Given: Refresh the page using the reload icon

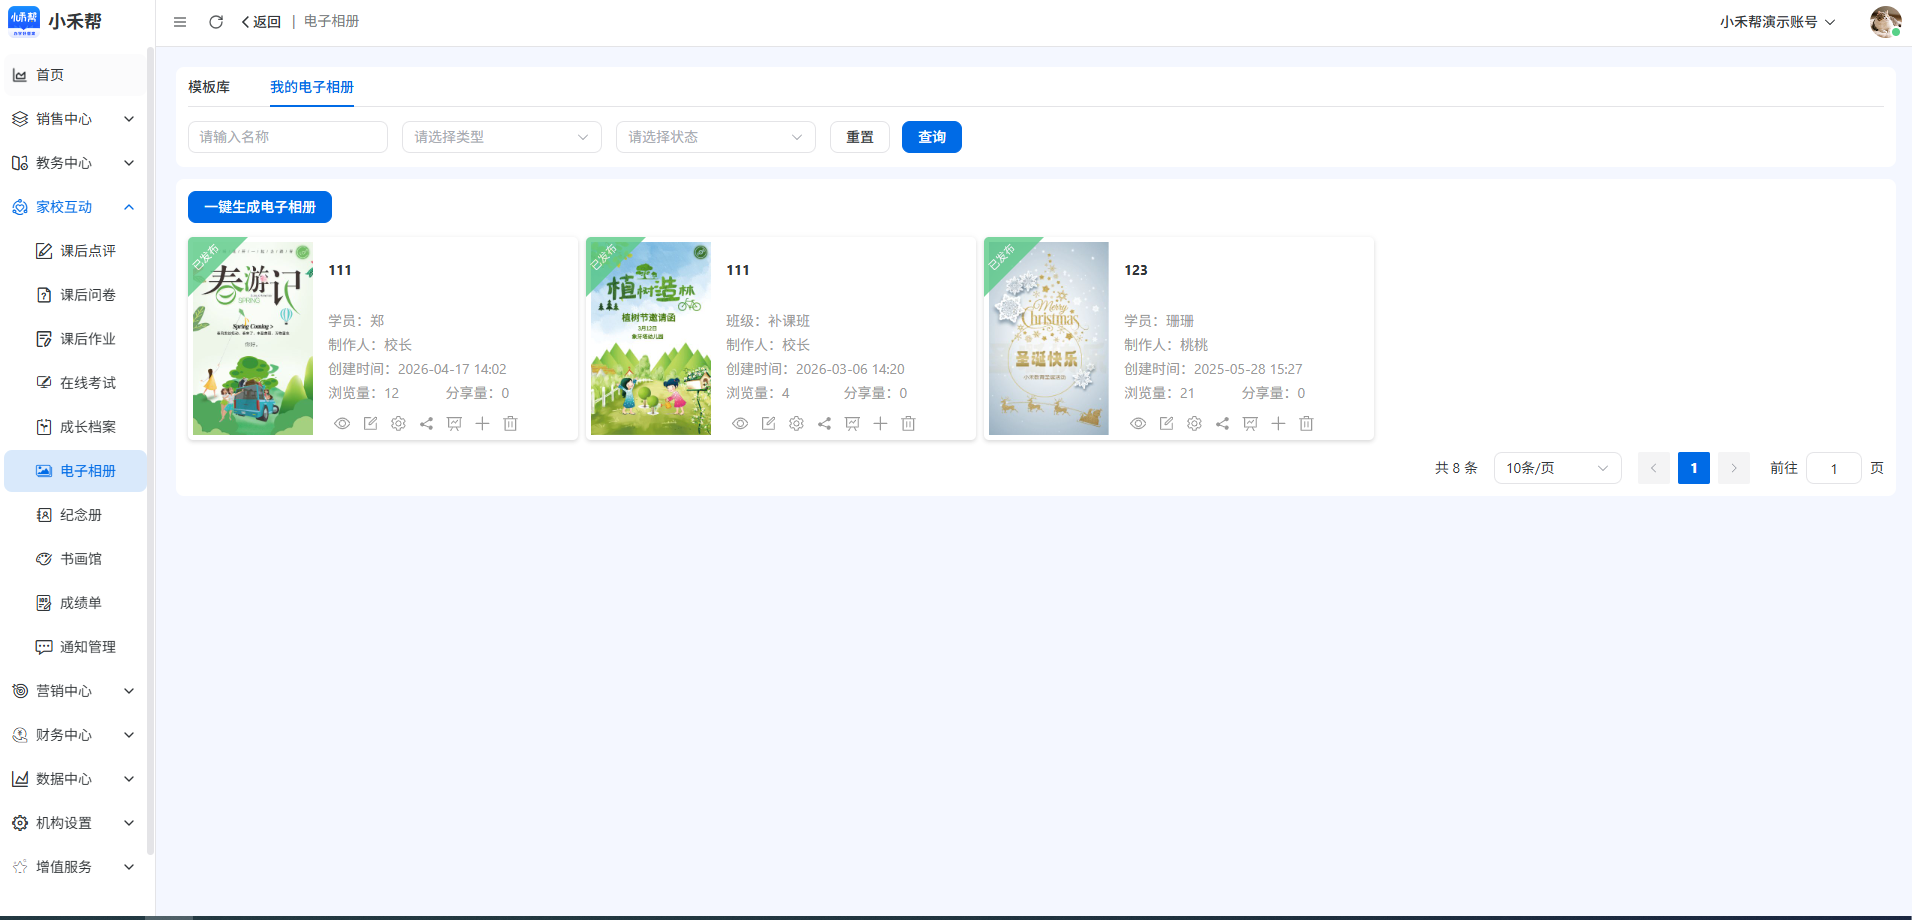Looking at the screenshot, I should (x=216, y=22).
